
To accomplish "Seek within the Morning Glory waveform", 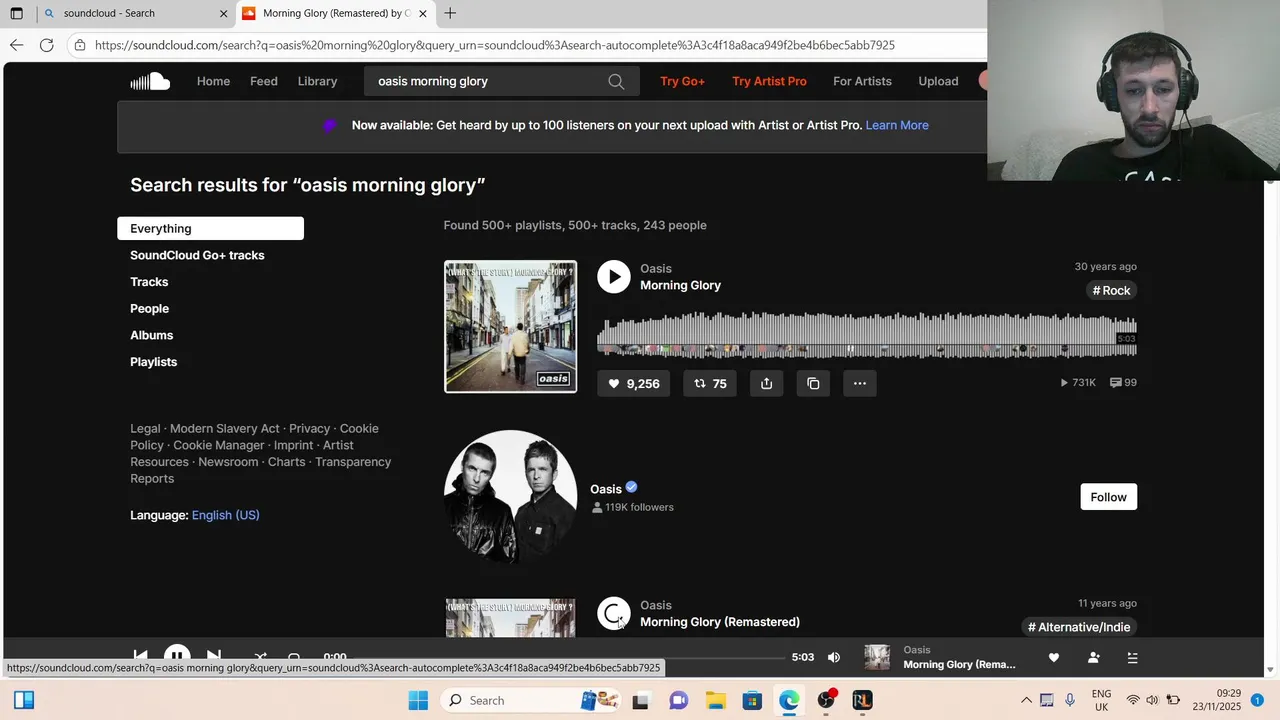I will click(866, 334).
